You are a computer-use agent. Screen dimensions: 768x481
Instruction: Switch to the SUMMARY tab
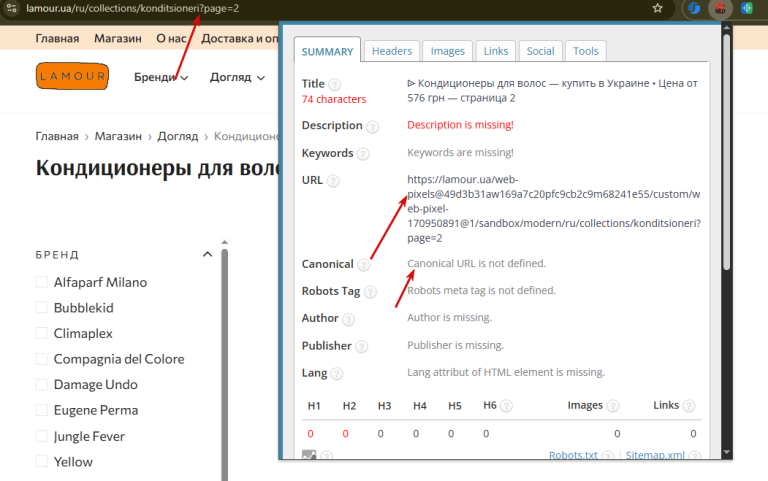[327, 51]
